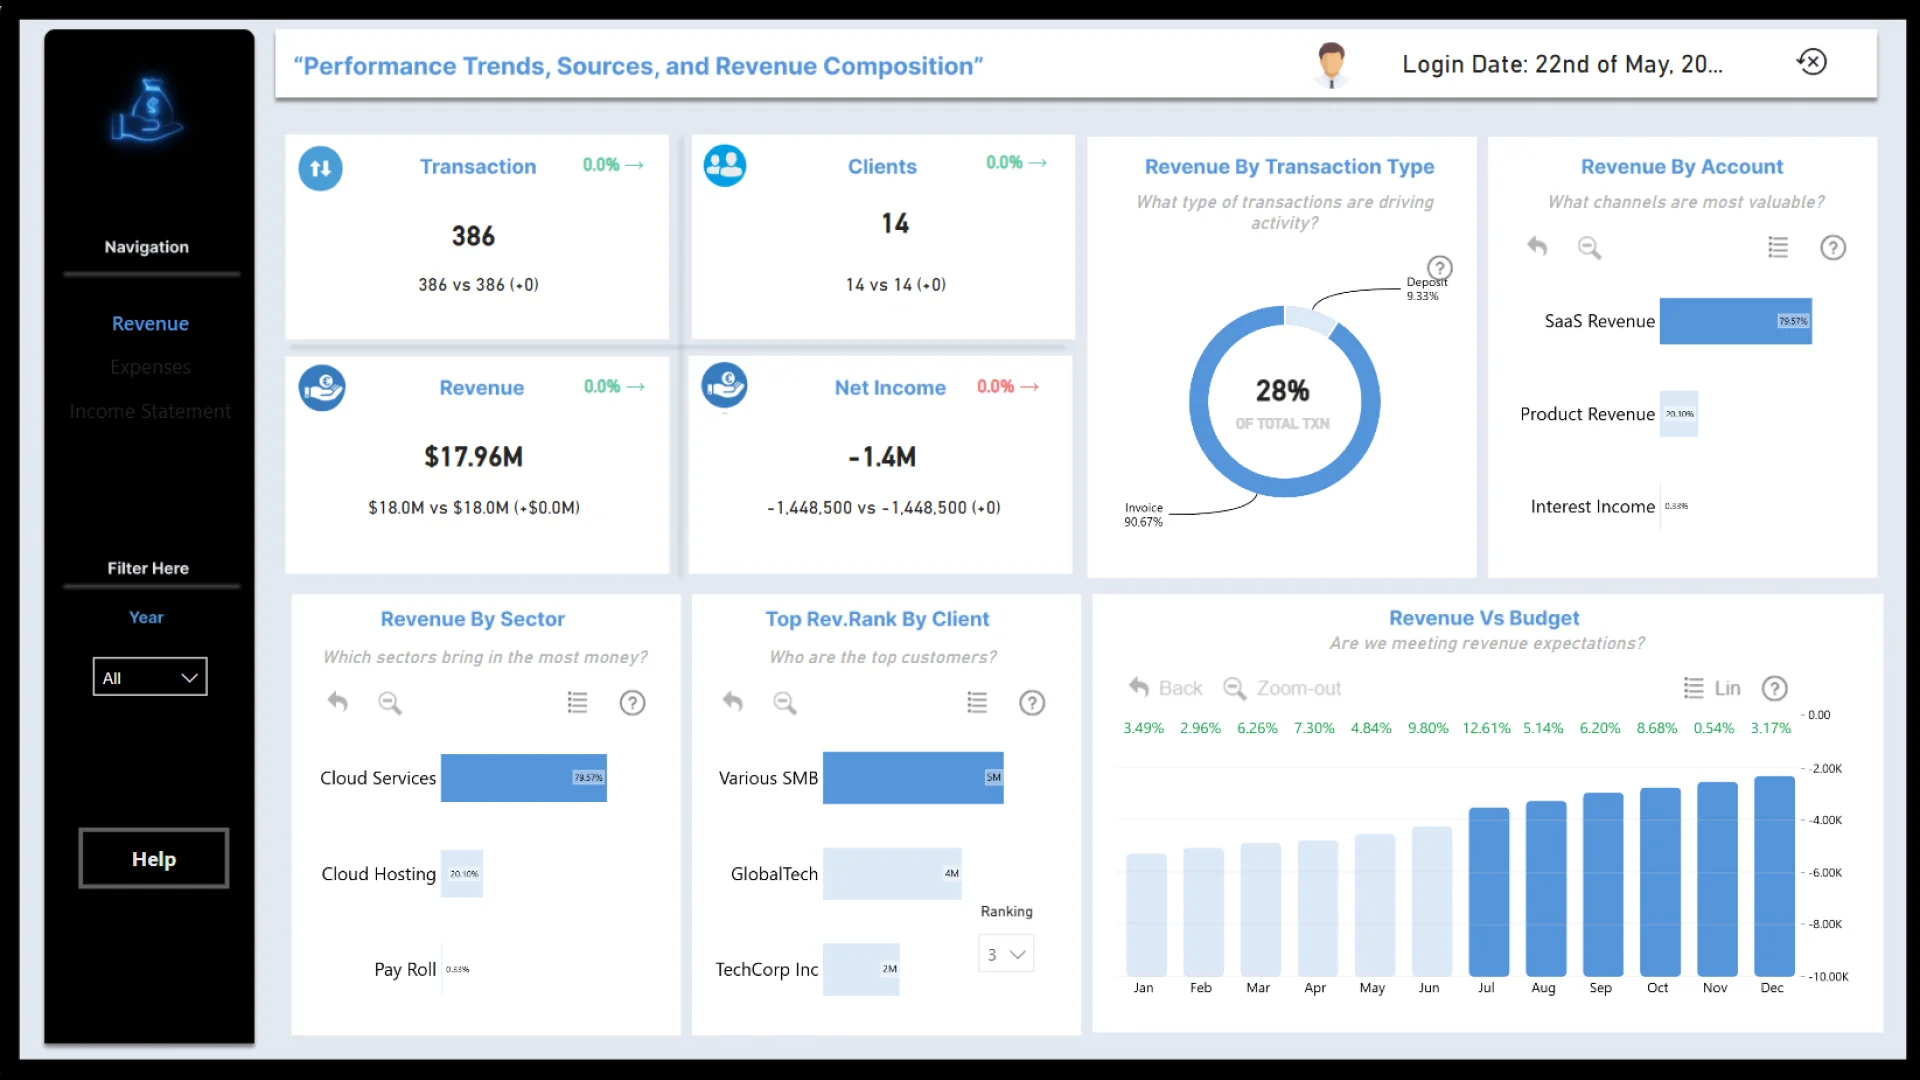Open Expenses page in navigation
The width and height of the screenshot is (1920, 1080).
pyautogui.click(x=150, y=367)
